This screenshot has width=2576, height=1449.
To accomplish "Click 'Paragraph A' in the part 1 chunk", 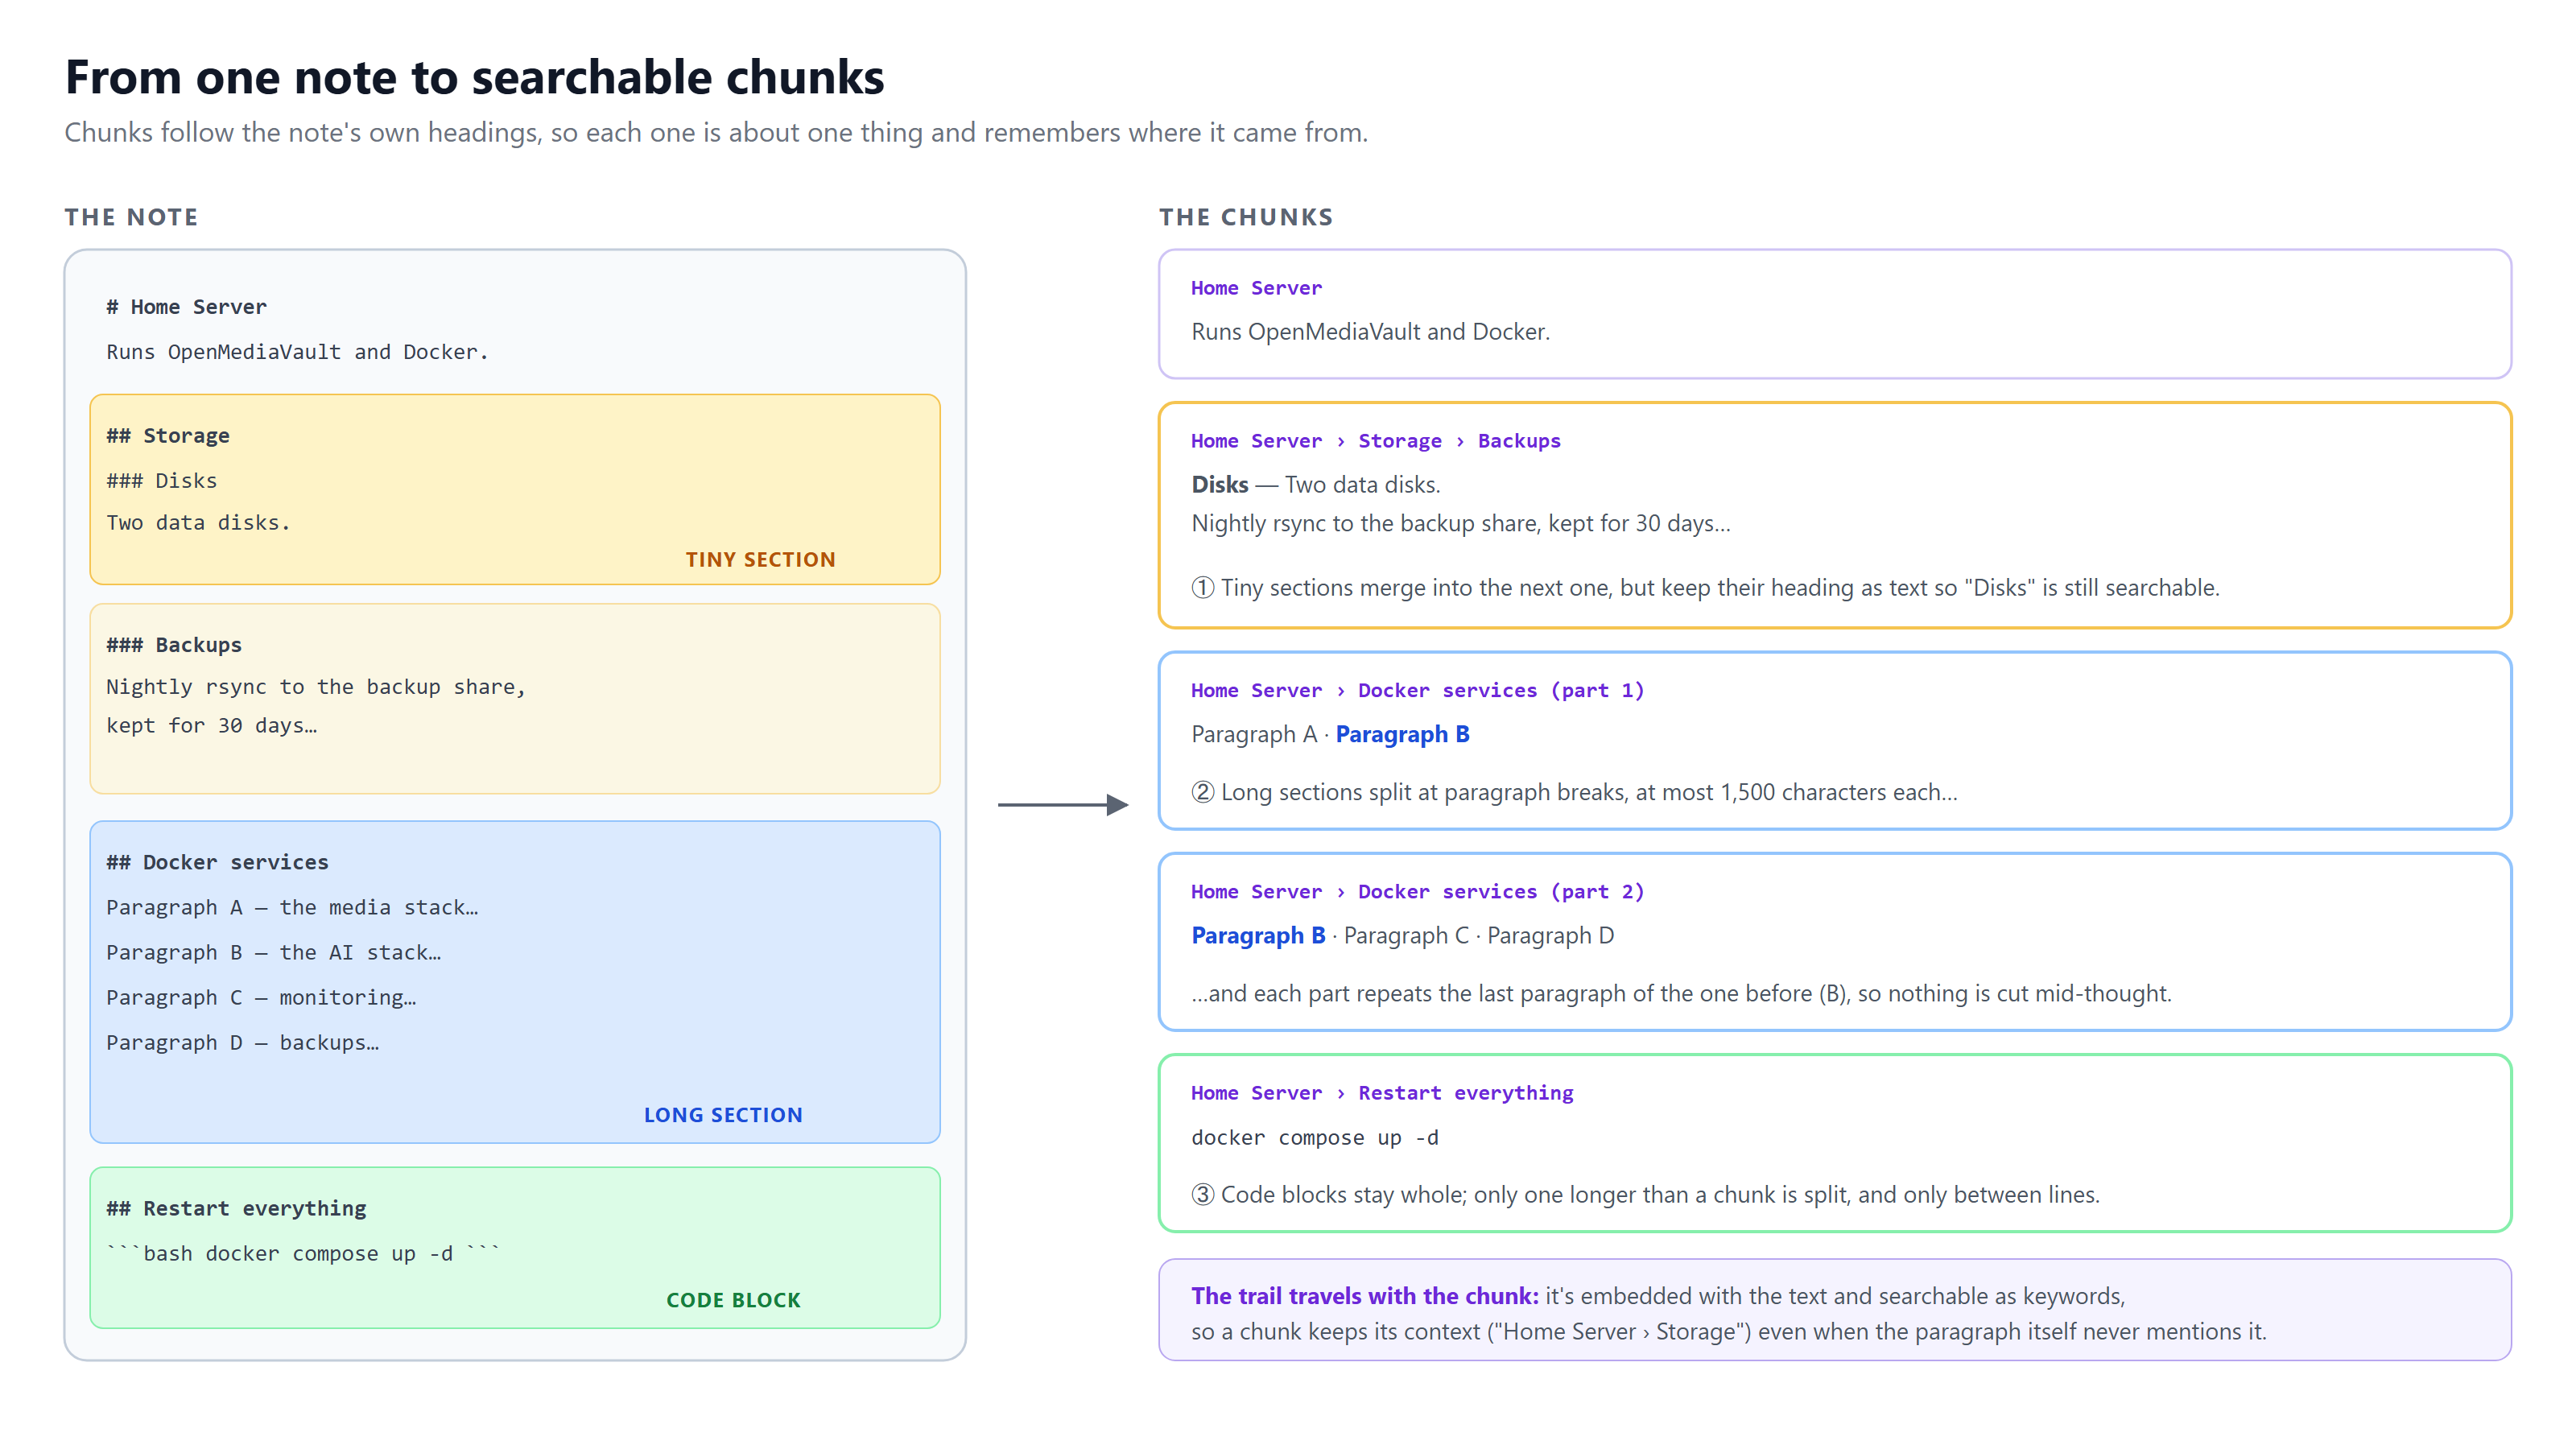I will coord(1254,734).
